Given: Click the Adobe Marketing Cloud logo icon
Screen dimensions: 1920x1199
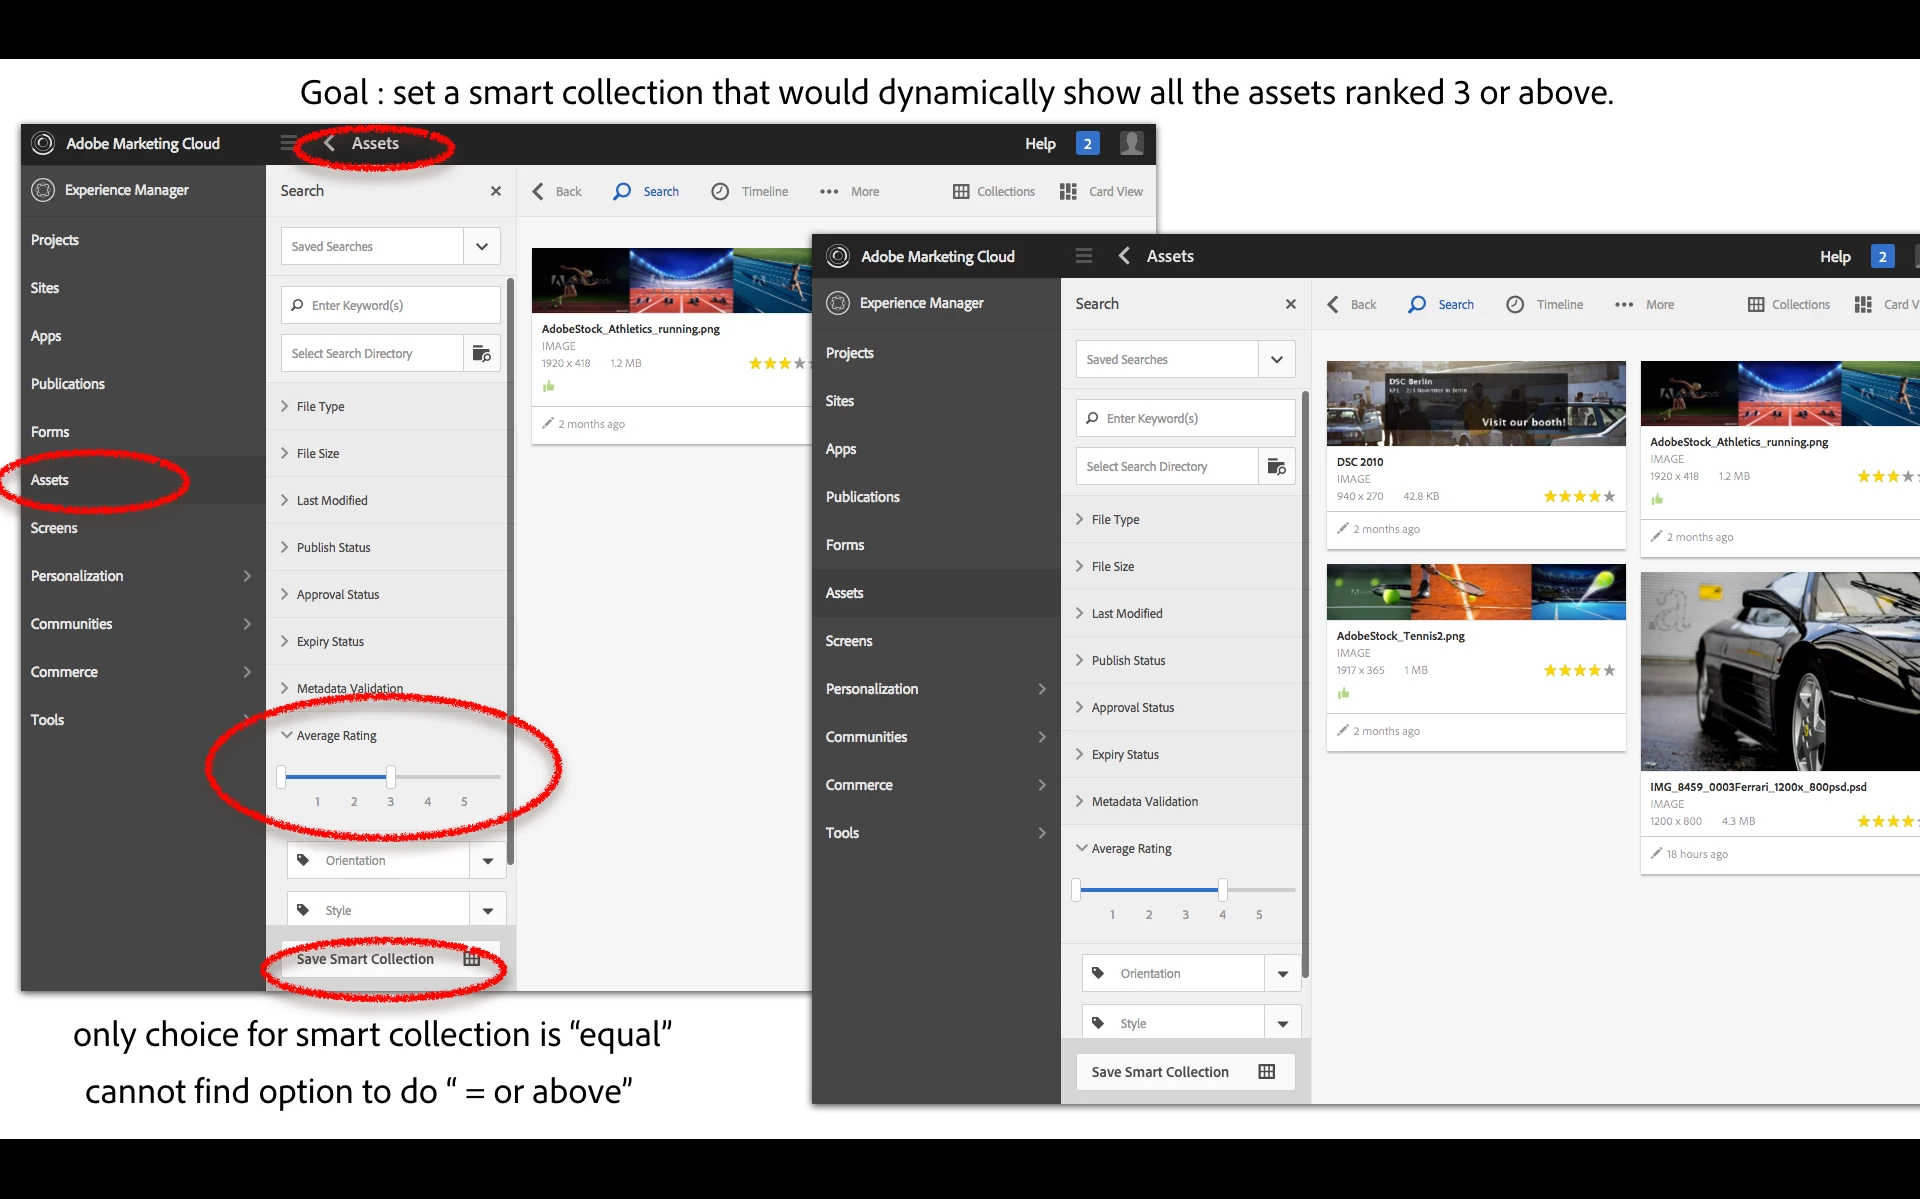Looking at the screenshot, I should click(x=43, y=143).
